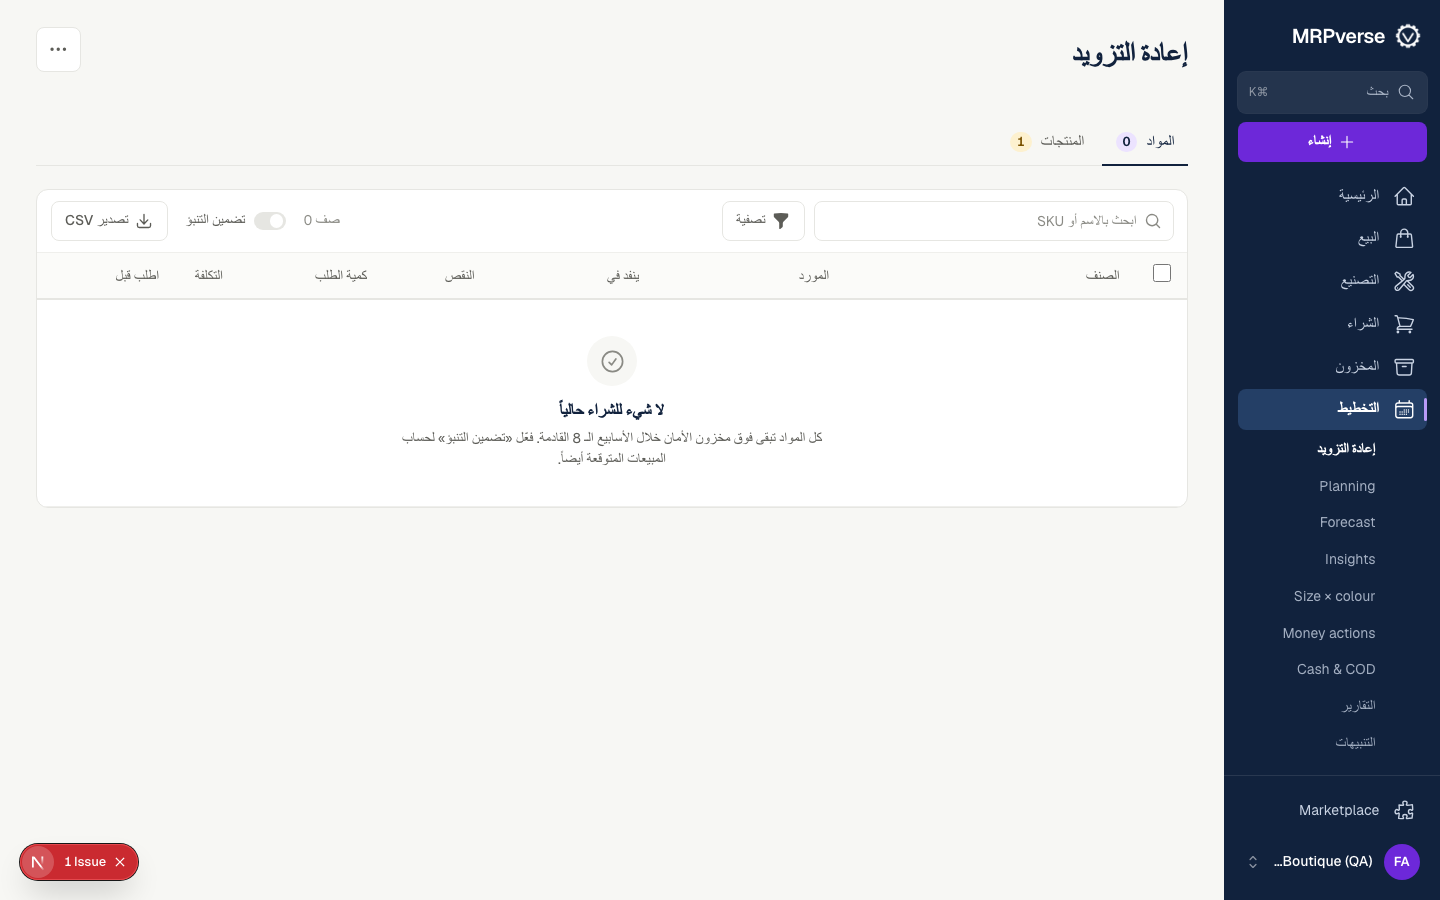
Task: Select إعادة التزويد in the sidebar
Action: [x=1346, y=449]
